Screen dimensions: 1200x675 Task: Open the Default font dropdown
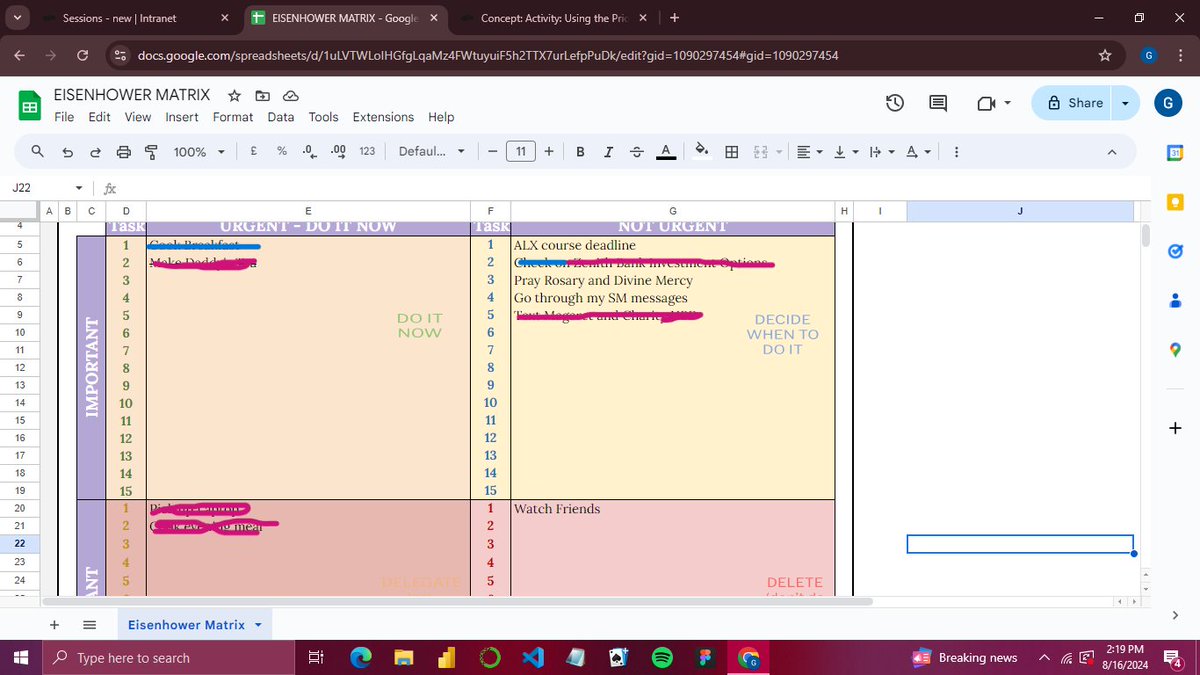click(432, 152)
